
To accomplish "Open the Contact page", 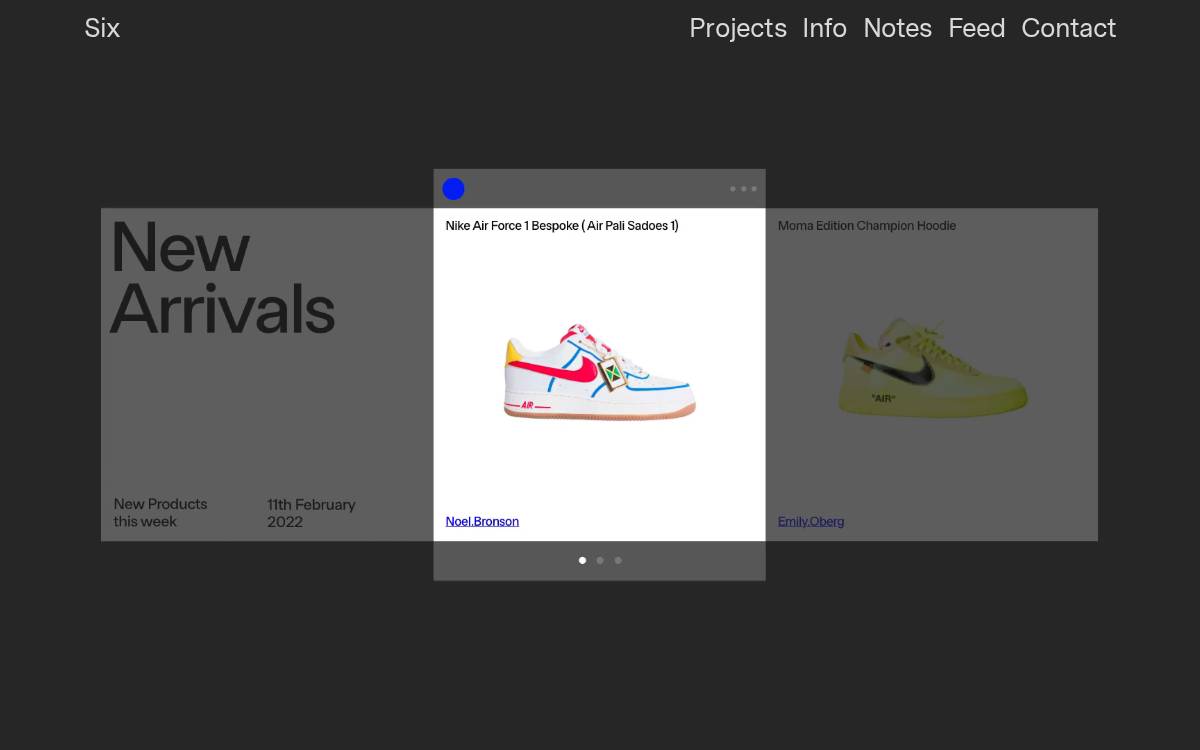I will click(1068, 28).
